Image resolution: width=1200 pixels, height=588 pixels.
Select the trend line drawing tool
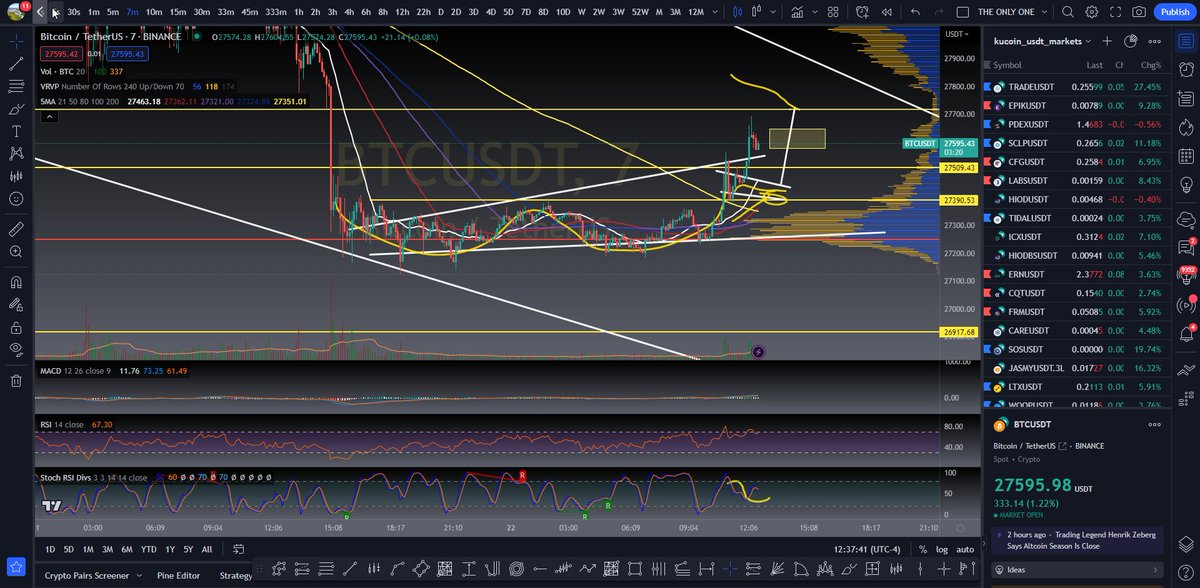(x=16, y=64)
